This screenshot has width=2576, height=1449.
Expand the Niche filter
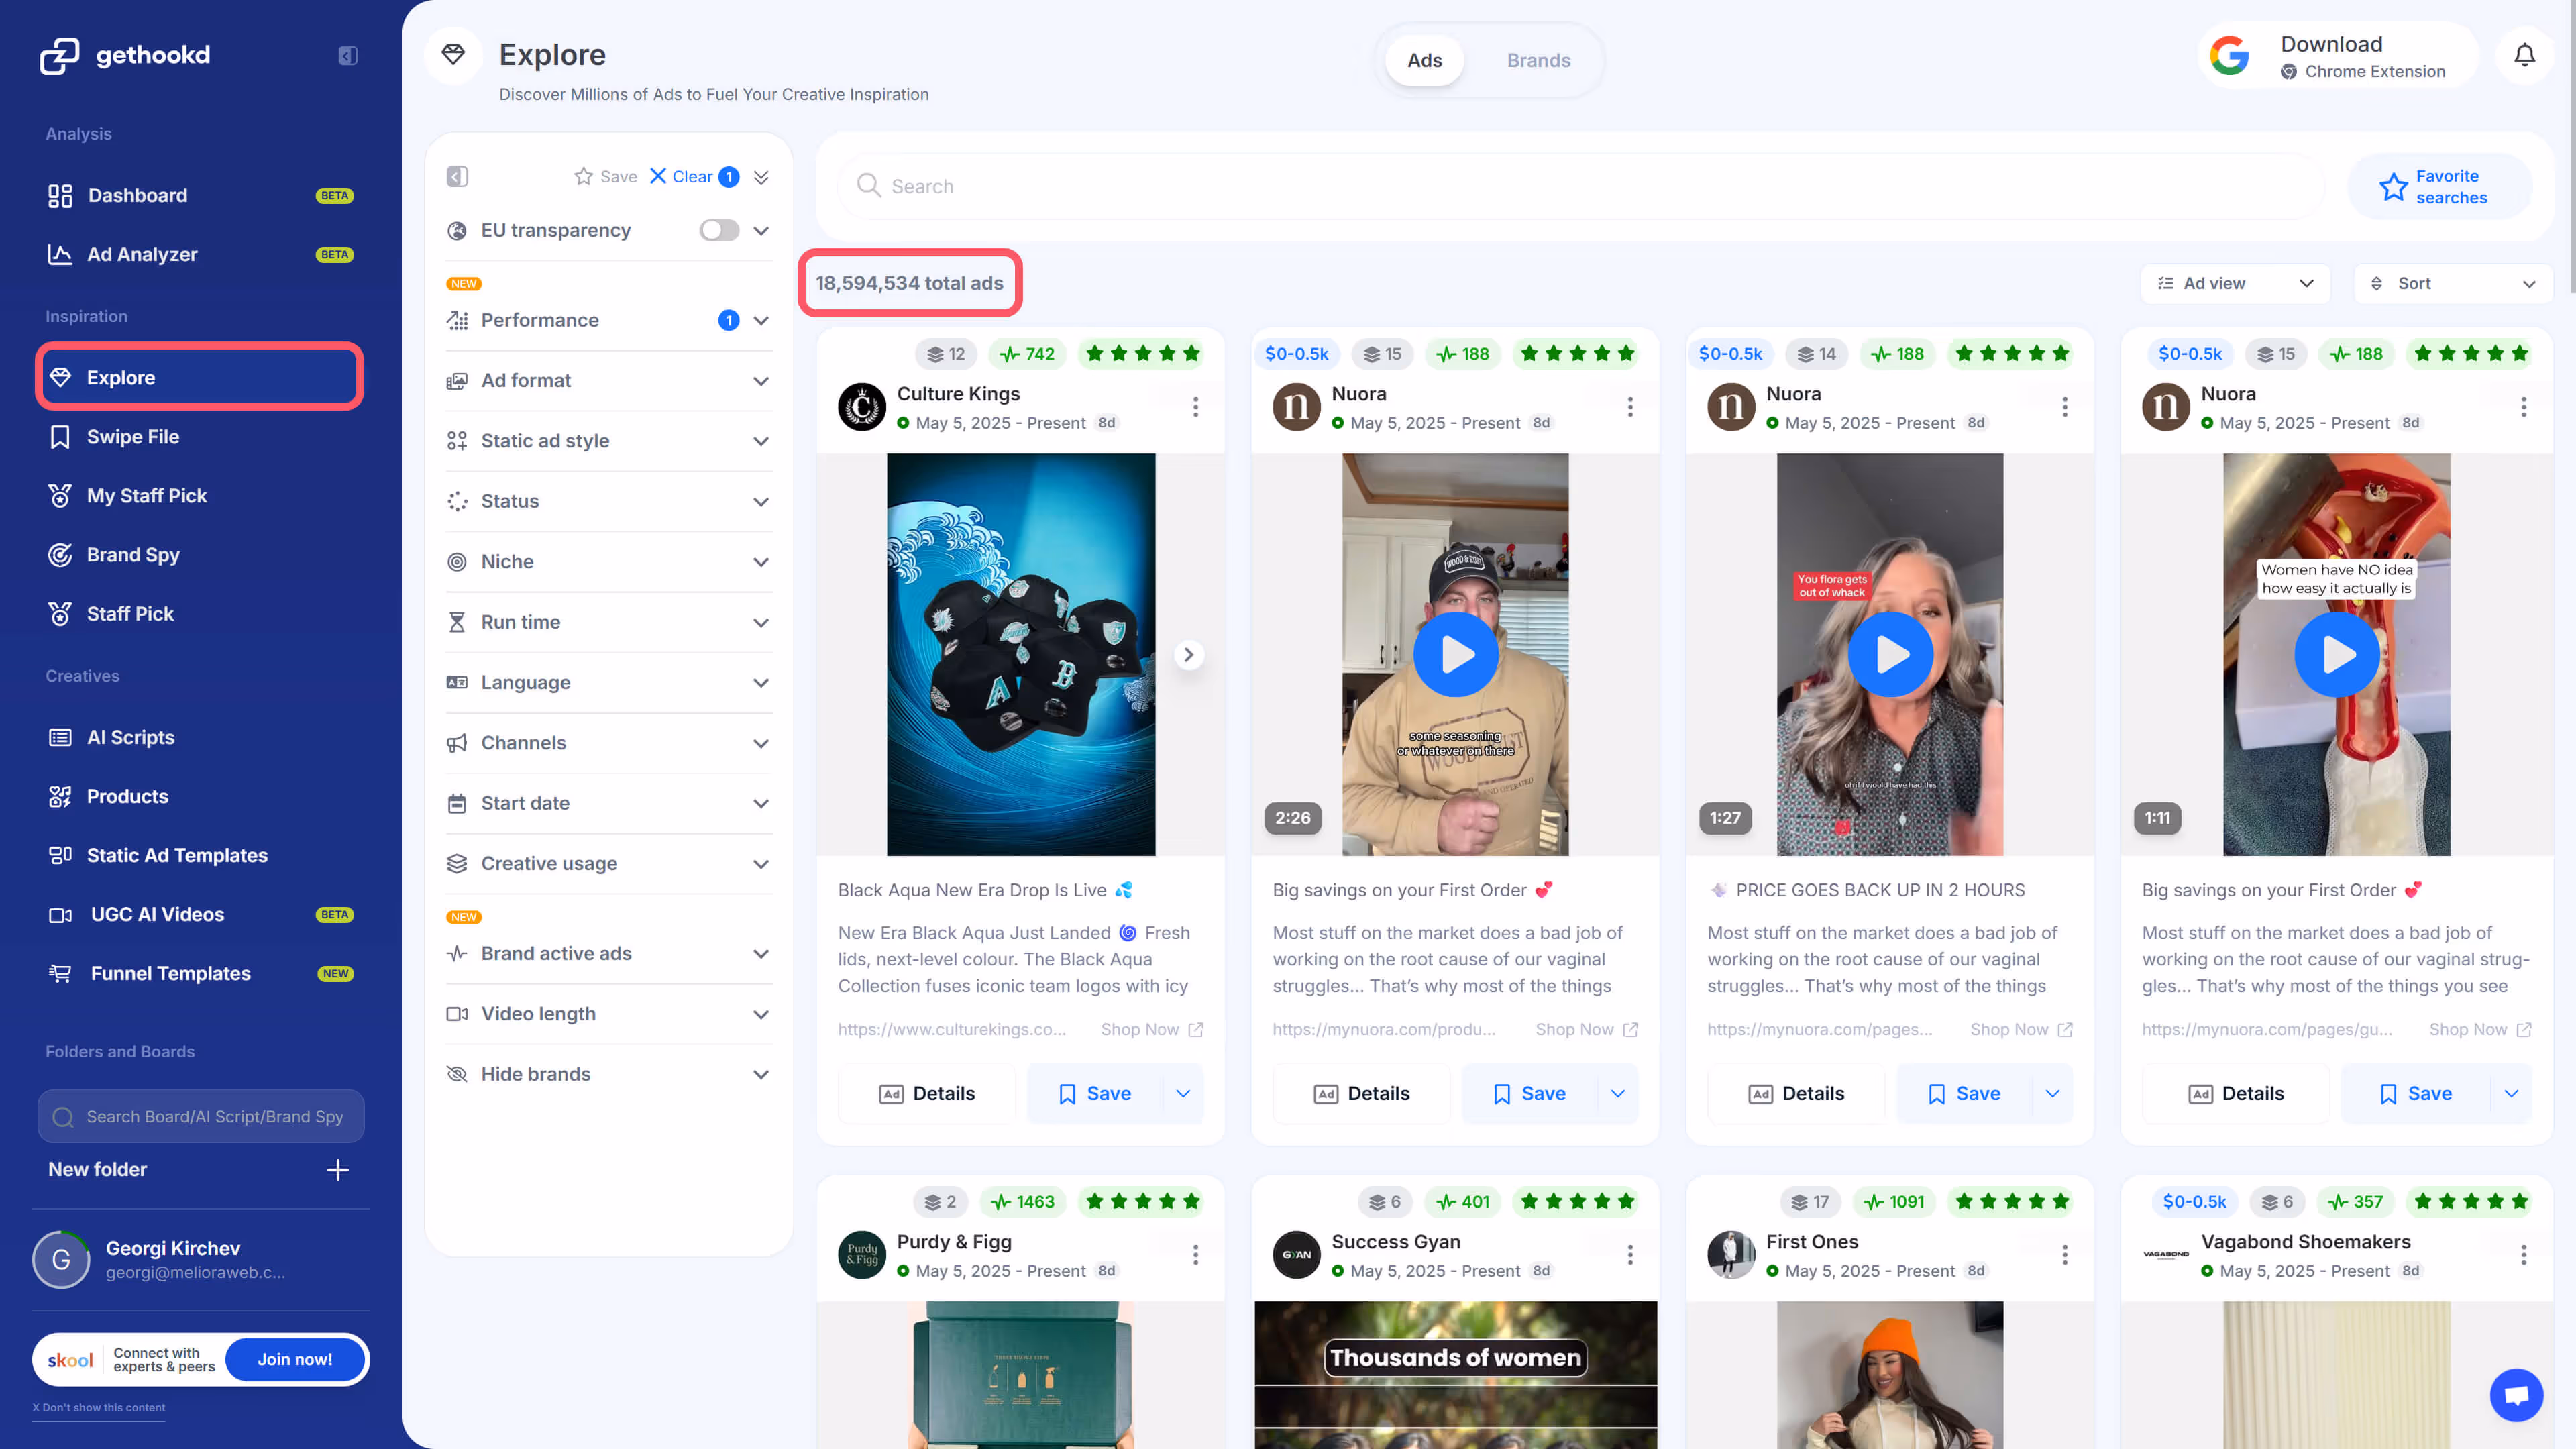point(608,562)
